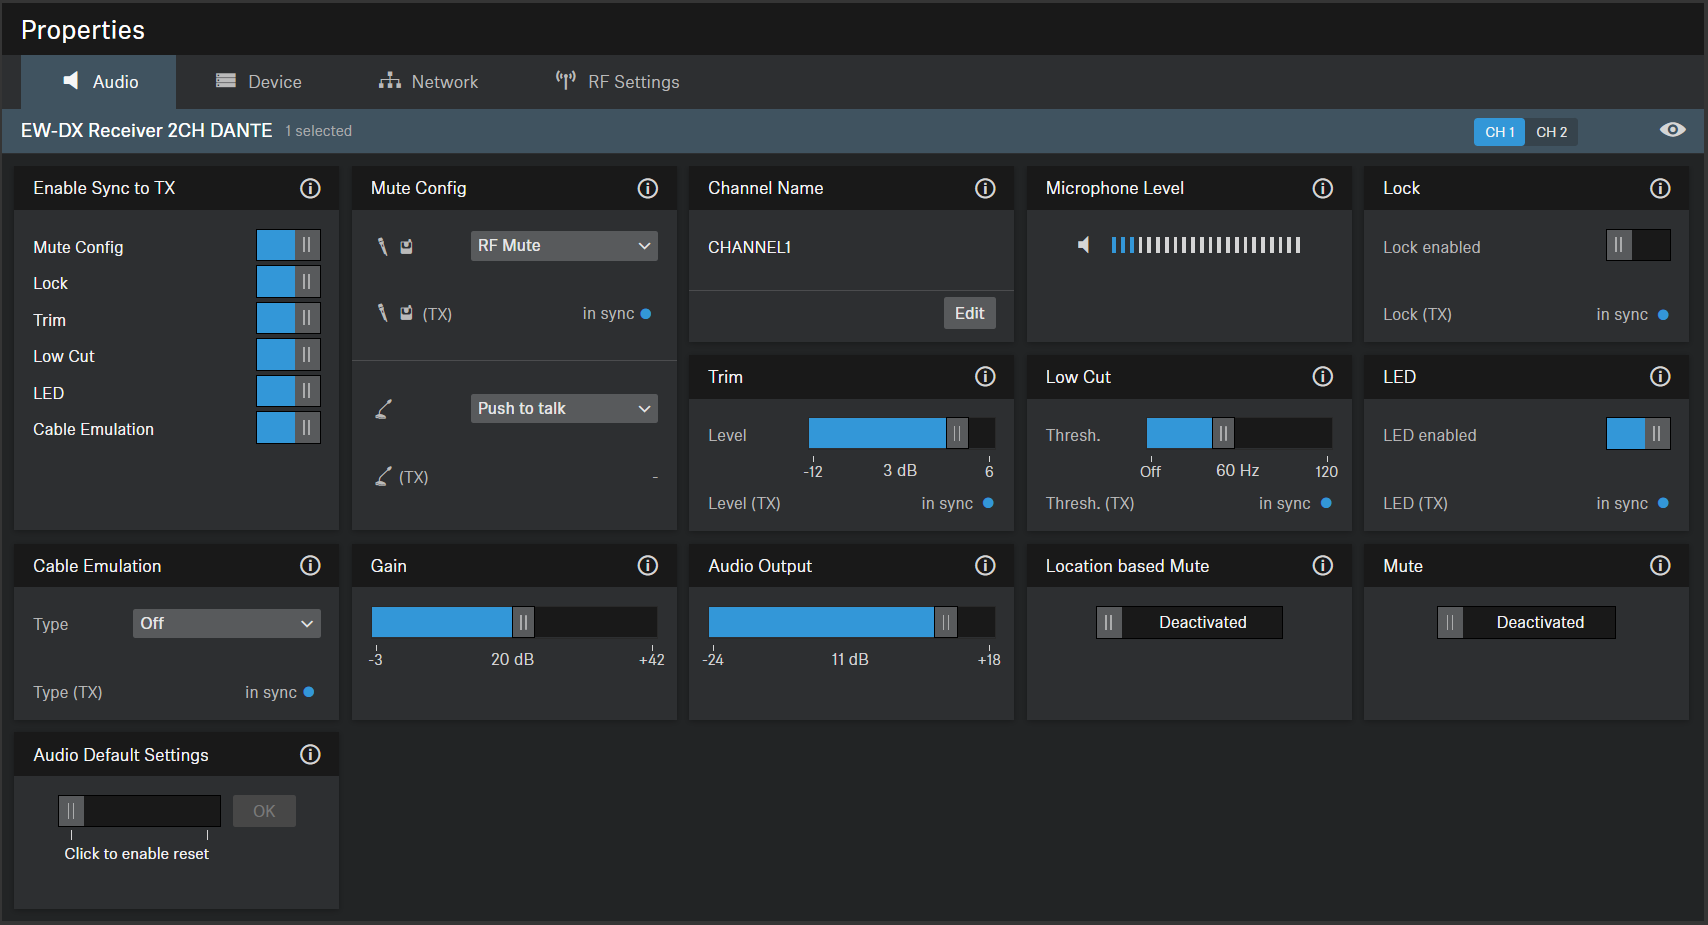The width and height of the screenshot is (1708, 925).
Task: Open the RF Mute dropdown
Action: pyautogui.click(x=564, y=246)
